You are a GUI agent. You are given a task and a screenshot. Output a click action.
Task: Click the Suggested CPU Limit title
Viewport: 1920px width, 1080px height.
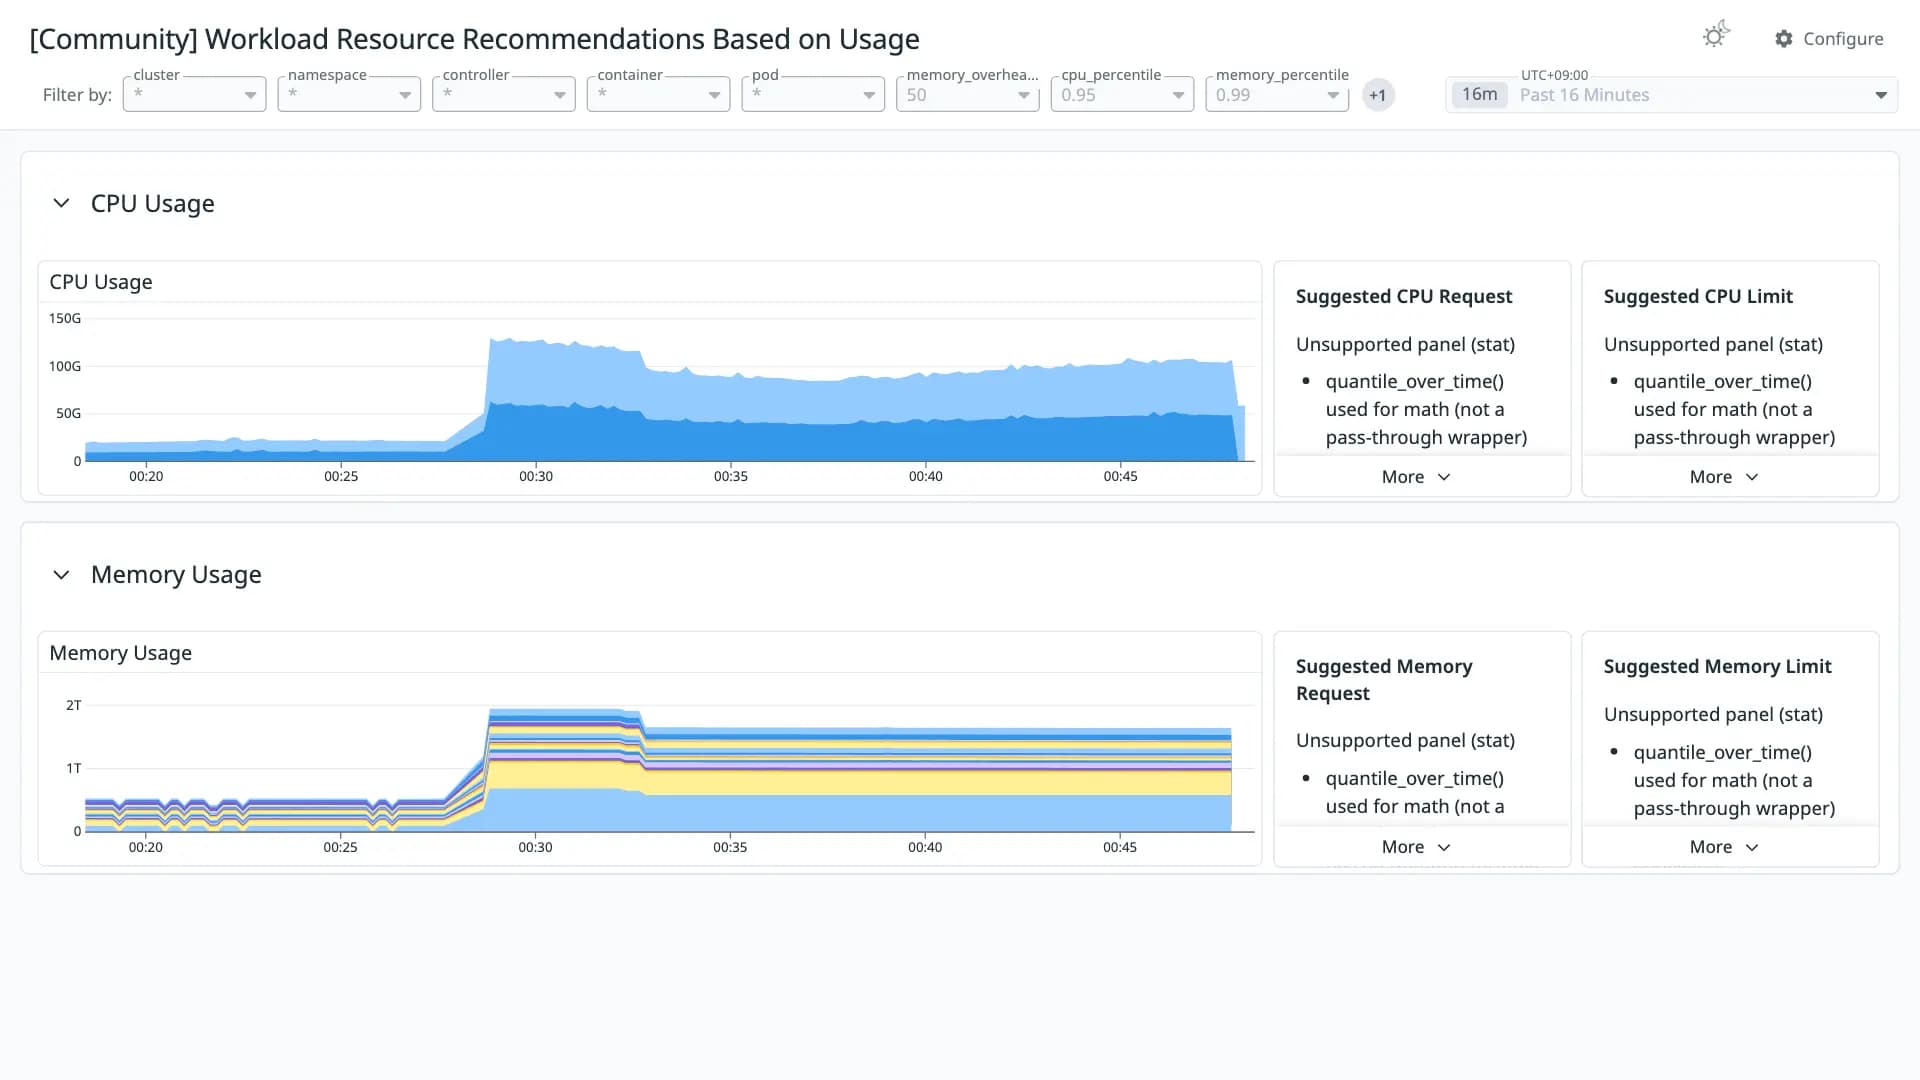1698,296
